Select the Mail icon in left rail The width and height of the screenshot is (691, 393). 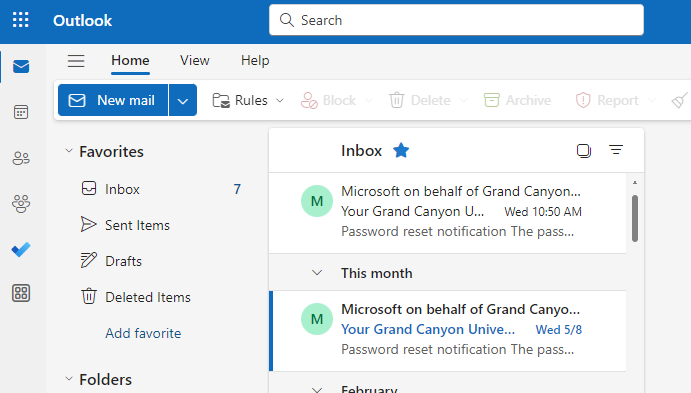(x=21, y=67)
